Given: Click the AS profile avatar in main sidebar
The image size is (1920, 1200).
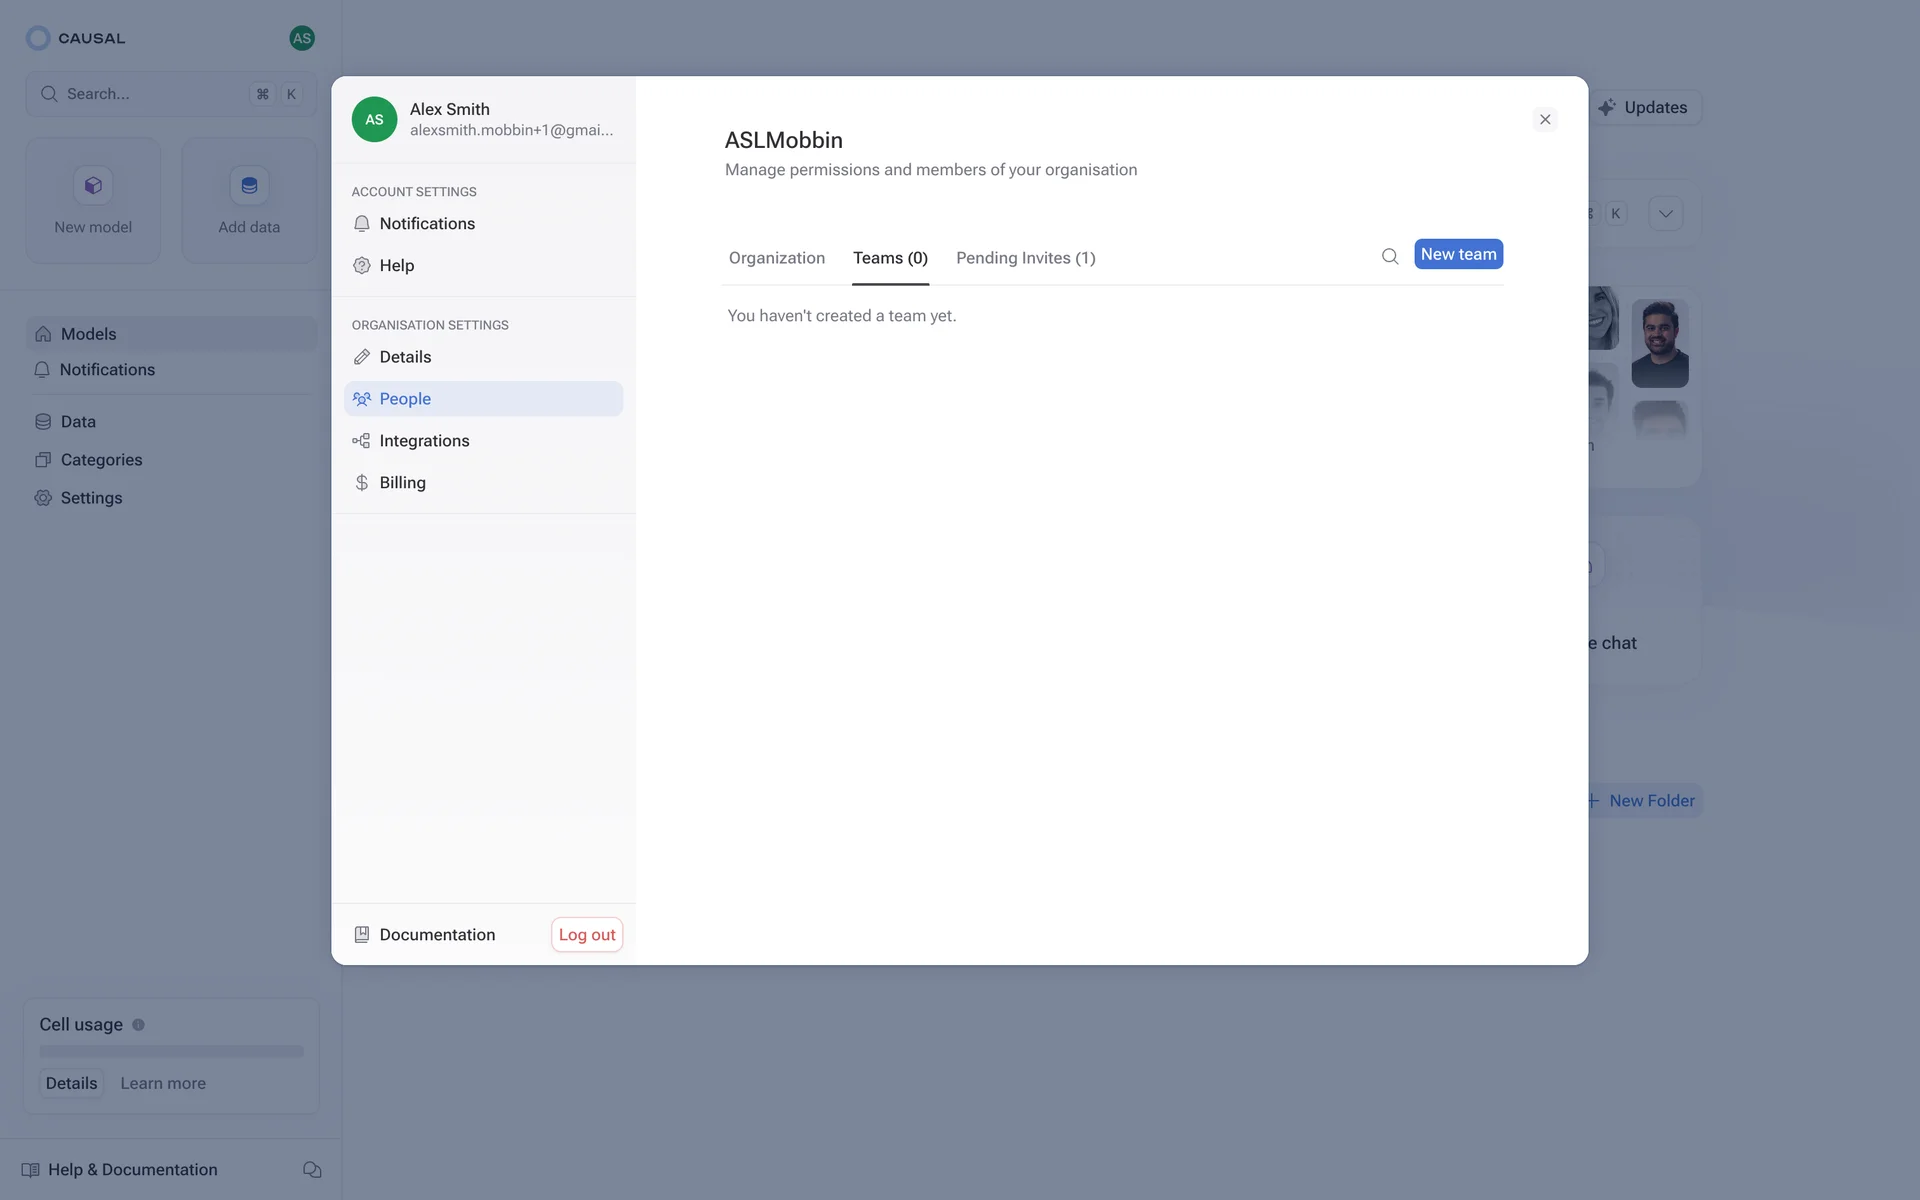Looking at the screenshot, I should point(301,38).
